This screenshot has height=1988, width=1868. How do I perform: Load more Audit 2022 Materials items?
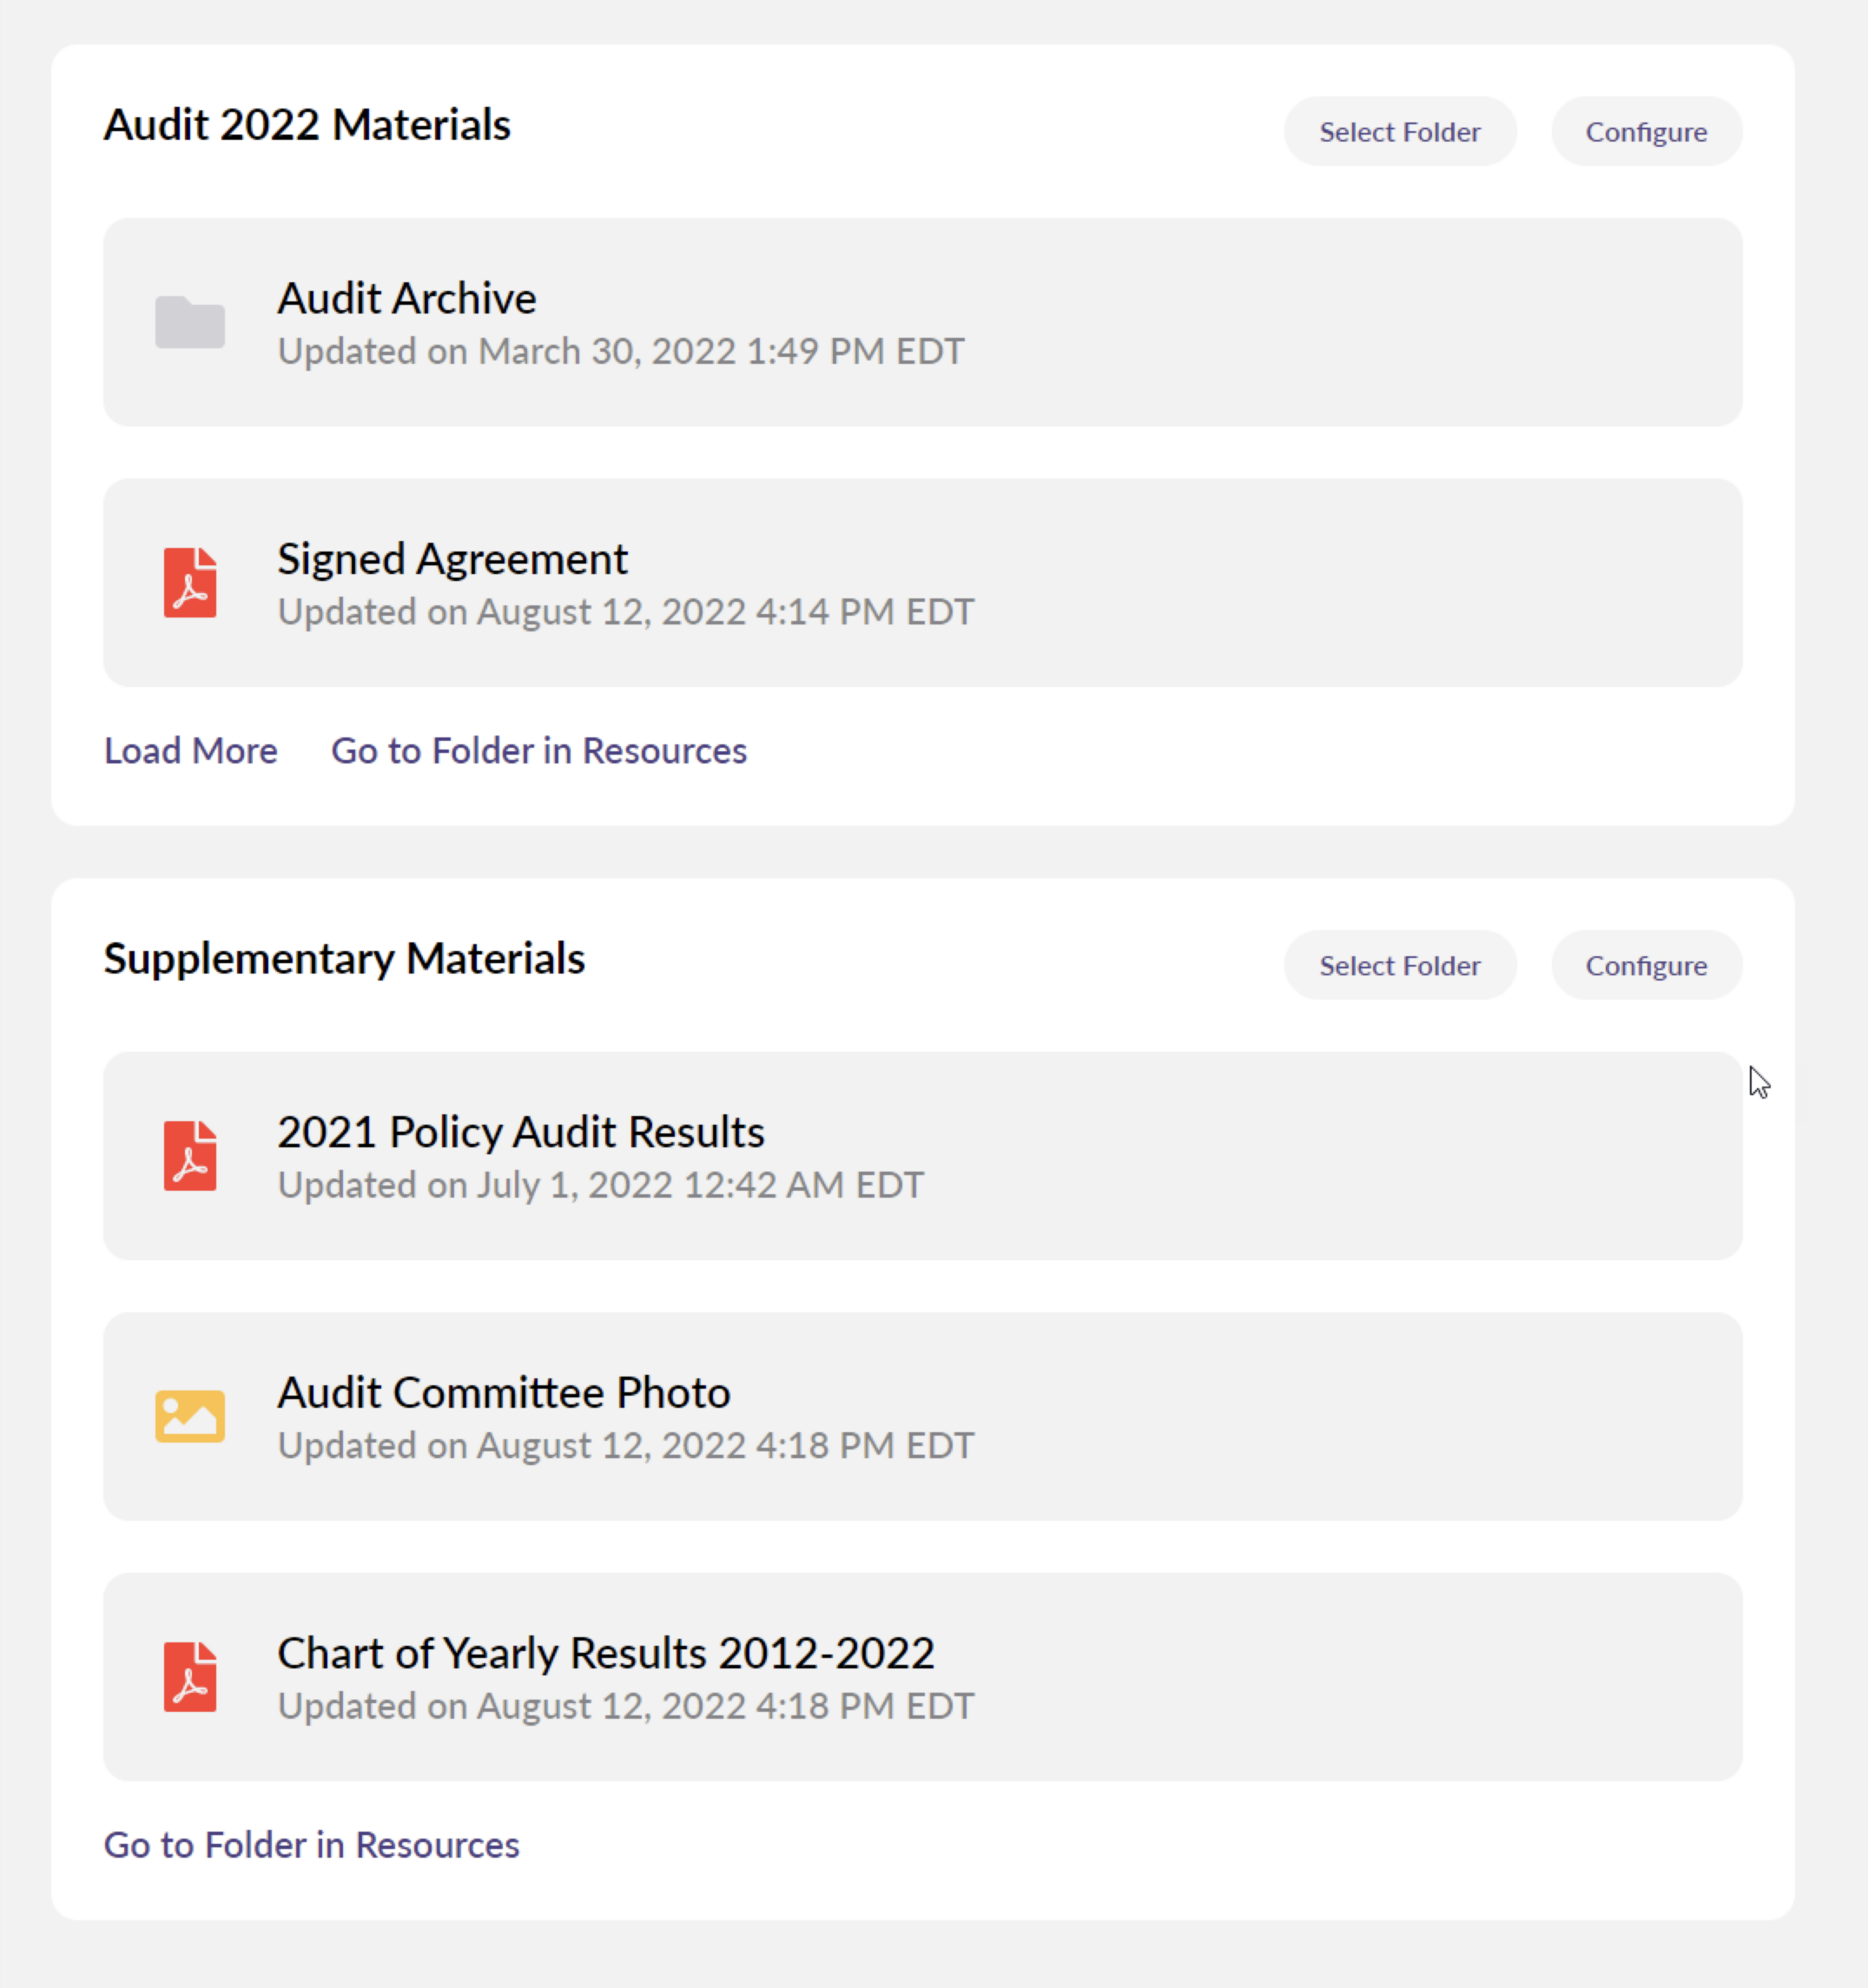[x=191, y=750]
